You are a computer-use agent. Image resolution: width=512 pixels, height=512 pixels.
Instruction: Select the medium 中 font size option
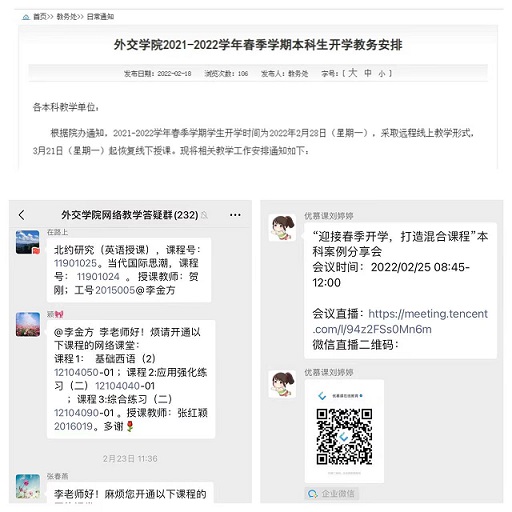point(368,73)
